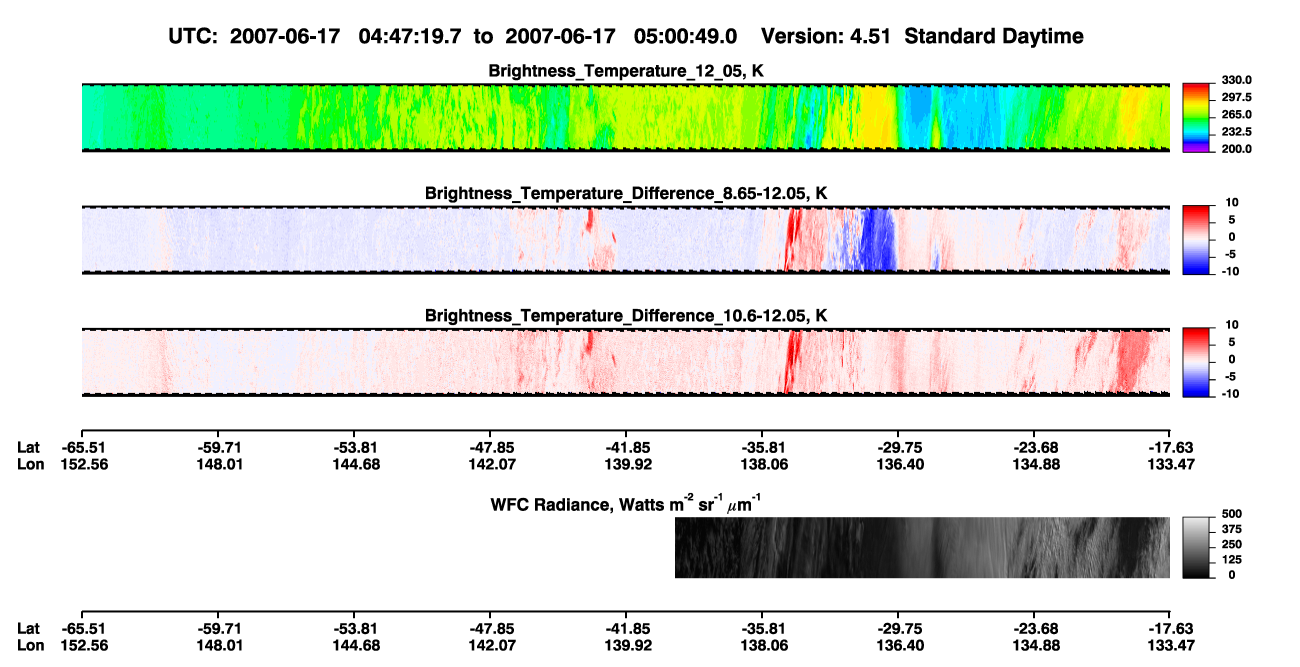Select the 8.65-12.05 temperature difference image strip
The image size is (1300, 667).
point(625,240)
